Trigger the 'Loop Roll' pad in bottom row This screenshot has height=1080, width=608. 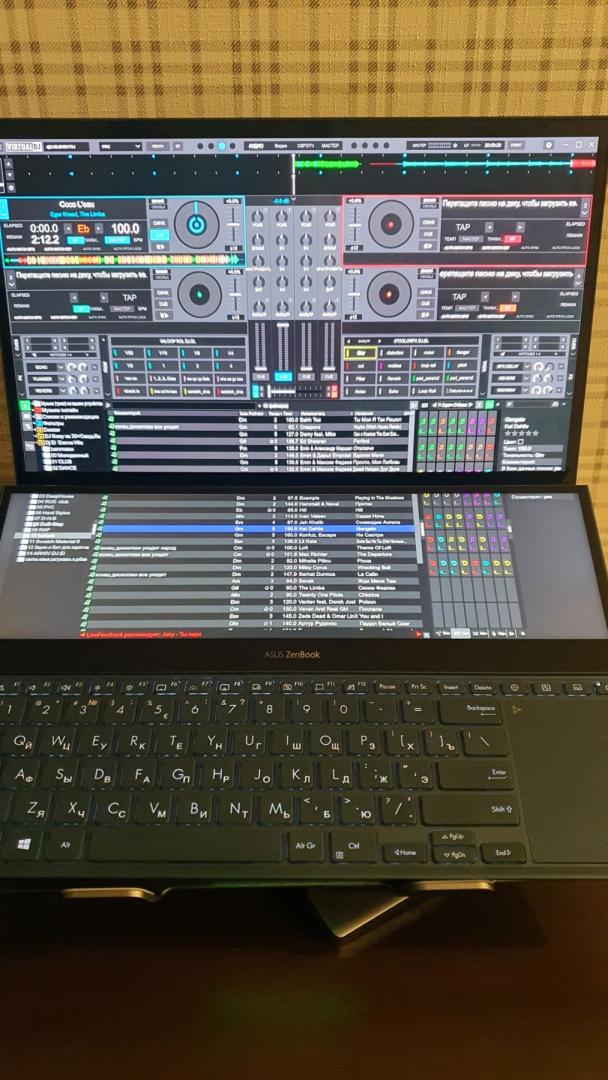point(426,391)
